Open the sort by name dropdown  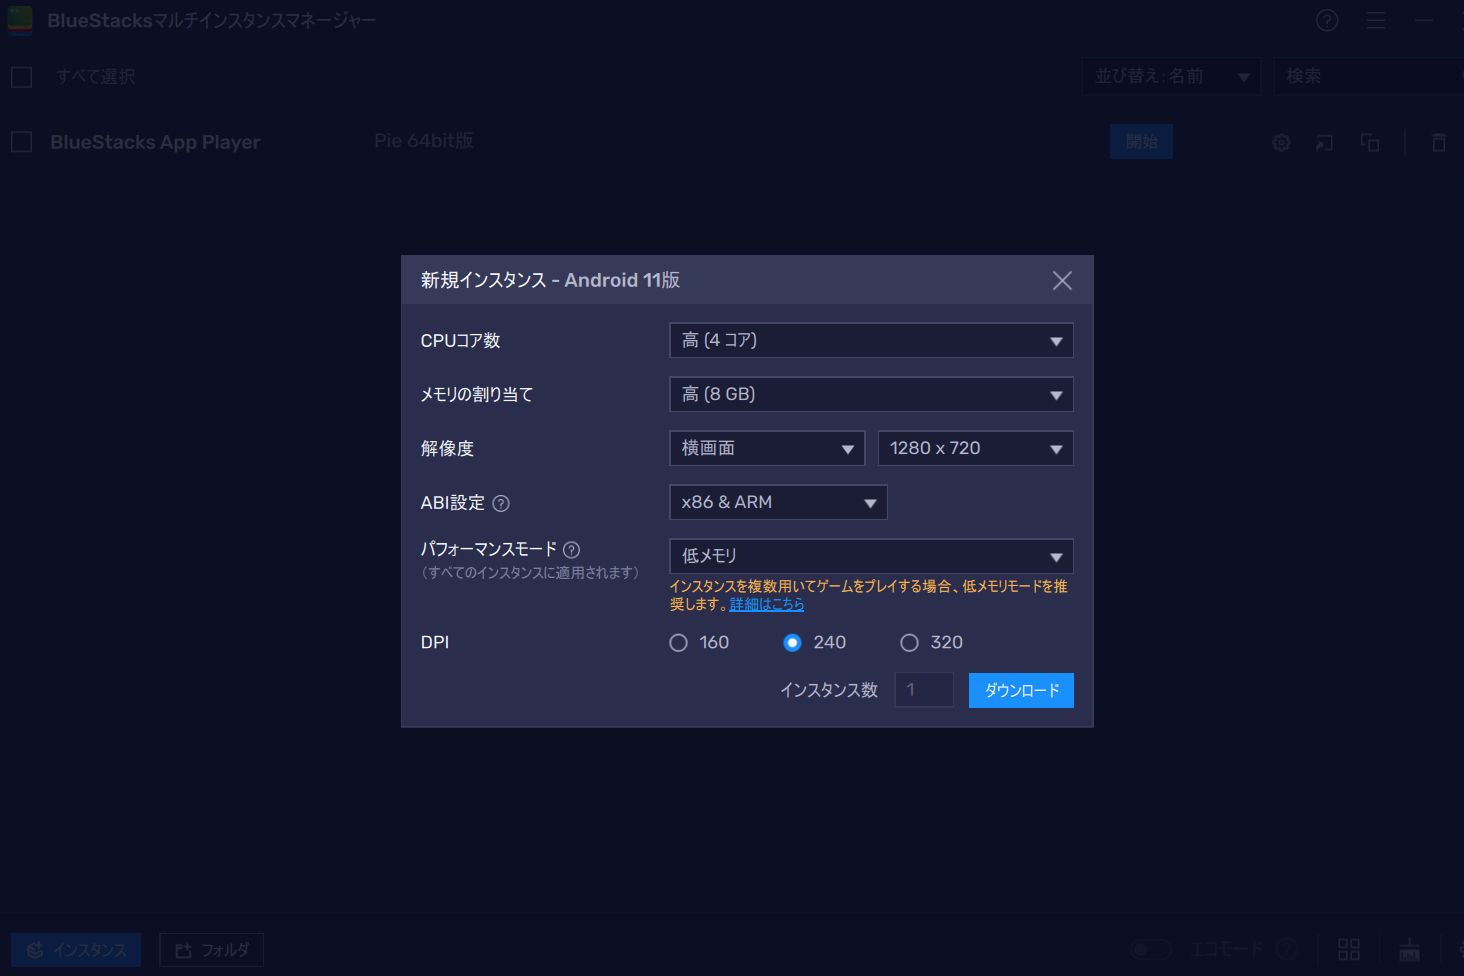click(1172, 77)
